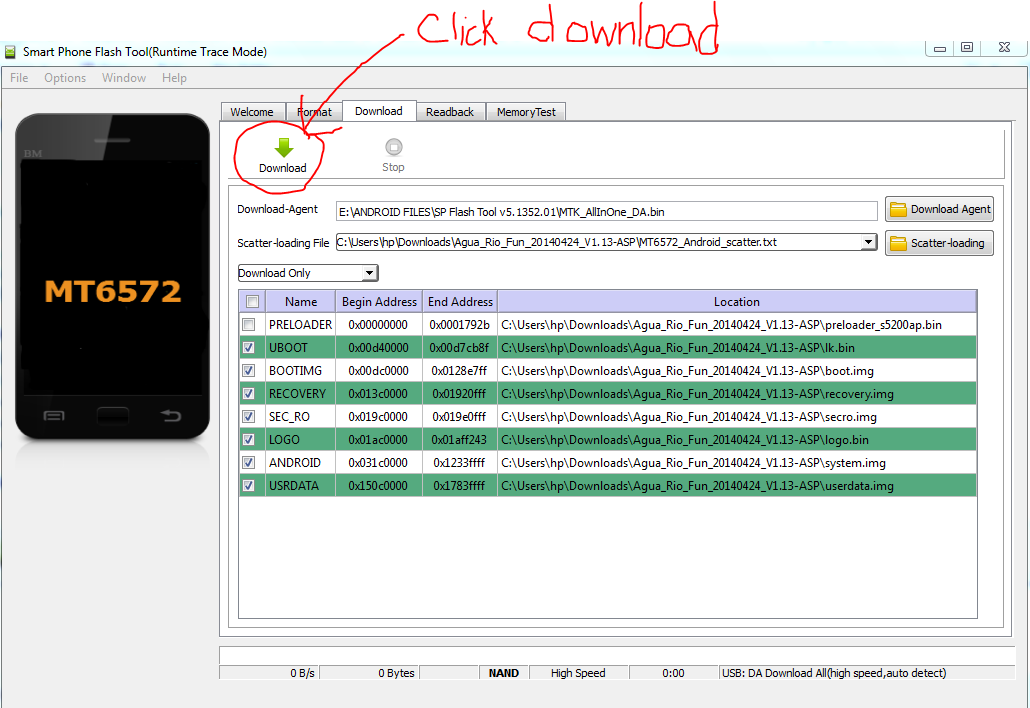This screenshot has width=1030, height=708.
Task: Open the Window menu
Action: click(123, 77)
